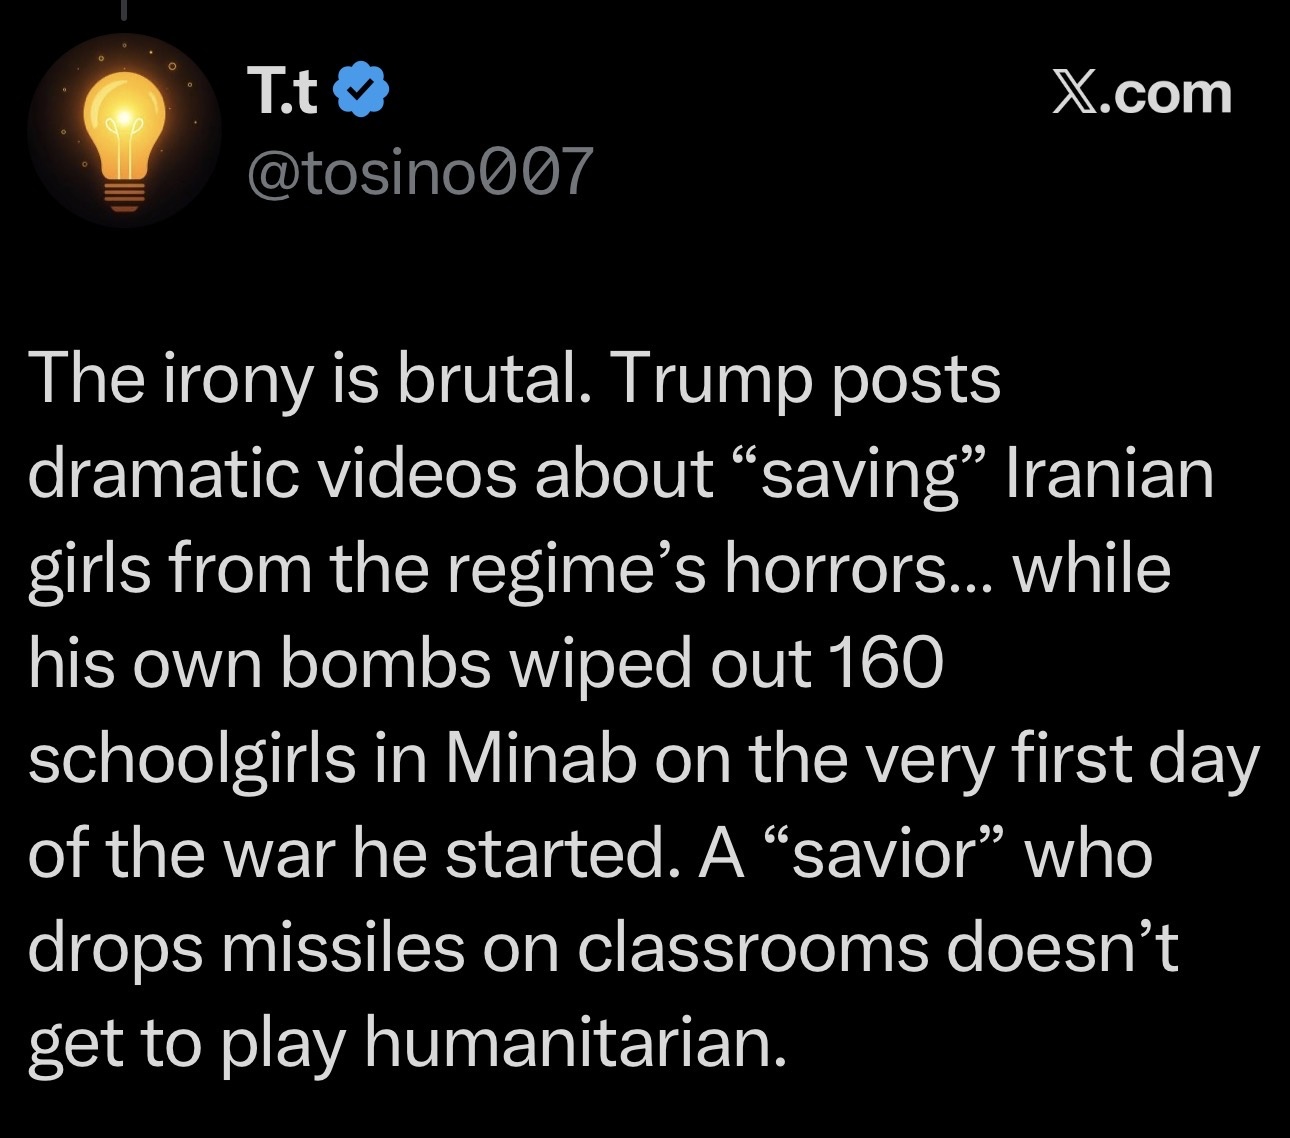Click the words "very first day"
Image resolution: width=1290 pixels, height=1138 pixels.
1061,757
